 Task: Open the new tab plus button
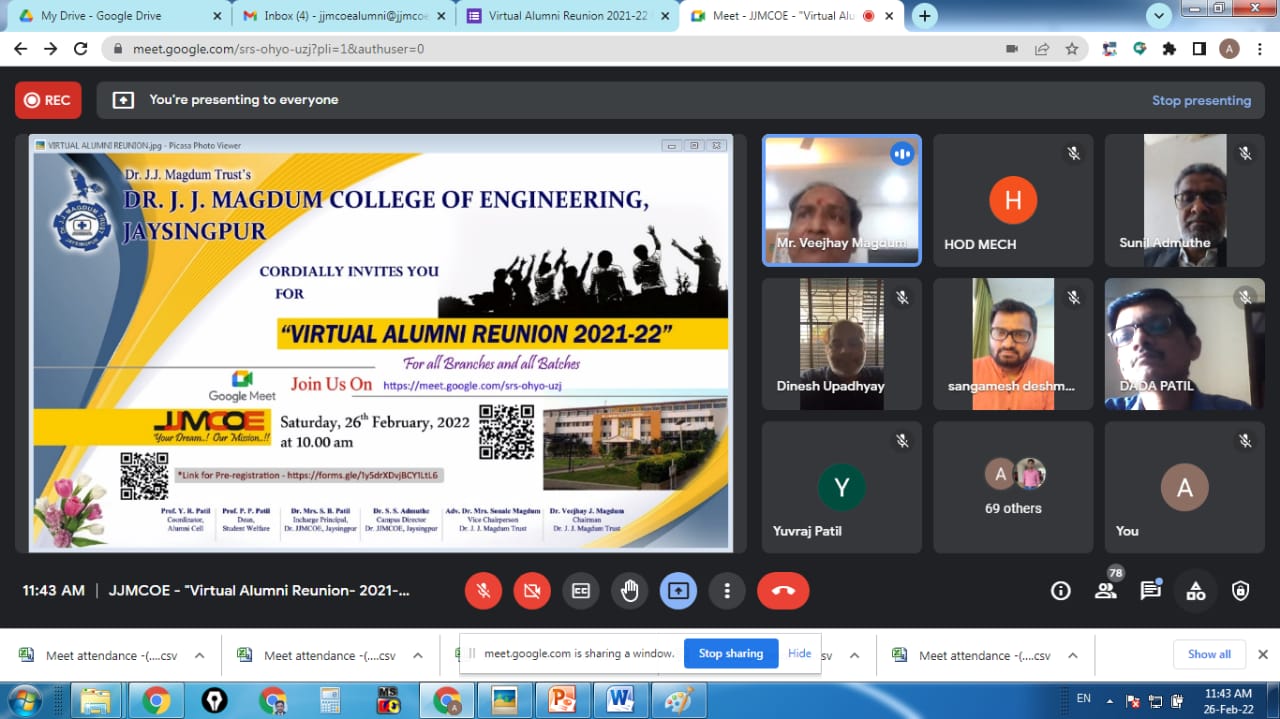point(925,16)
